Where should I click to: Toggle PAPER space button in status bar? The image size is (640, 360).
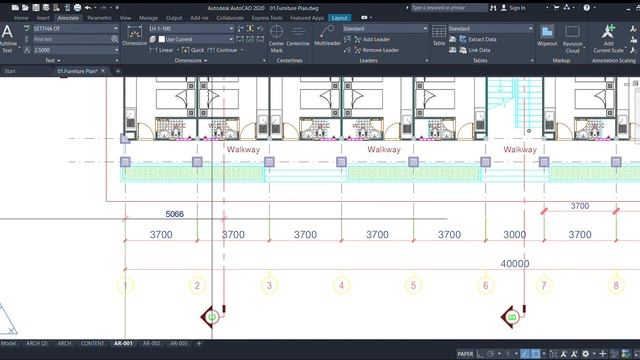[465, 354]
